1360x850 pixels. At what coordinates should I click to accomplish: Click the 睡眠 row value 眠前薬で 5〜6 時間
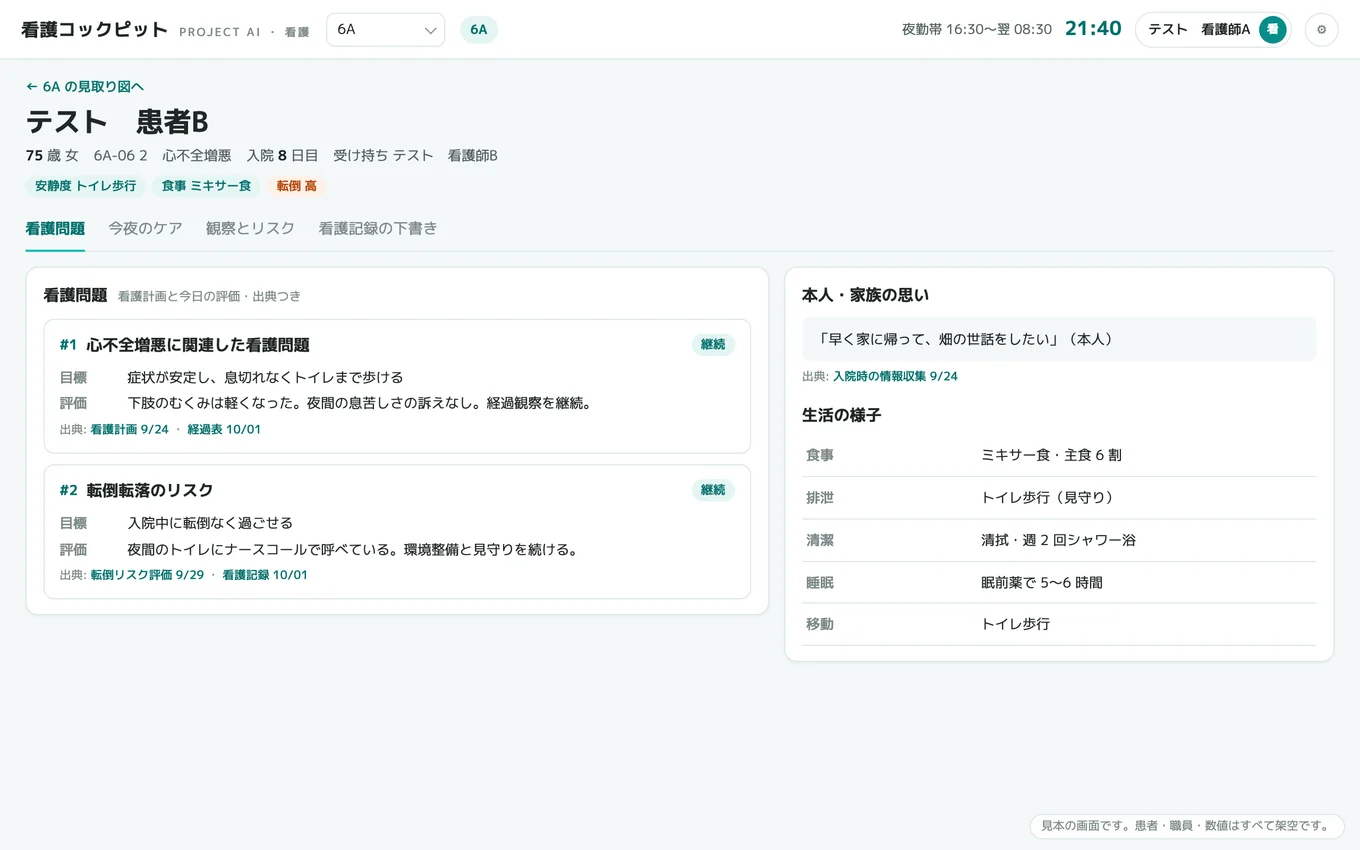1042,583
